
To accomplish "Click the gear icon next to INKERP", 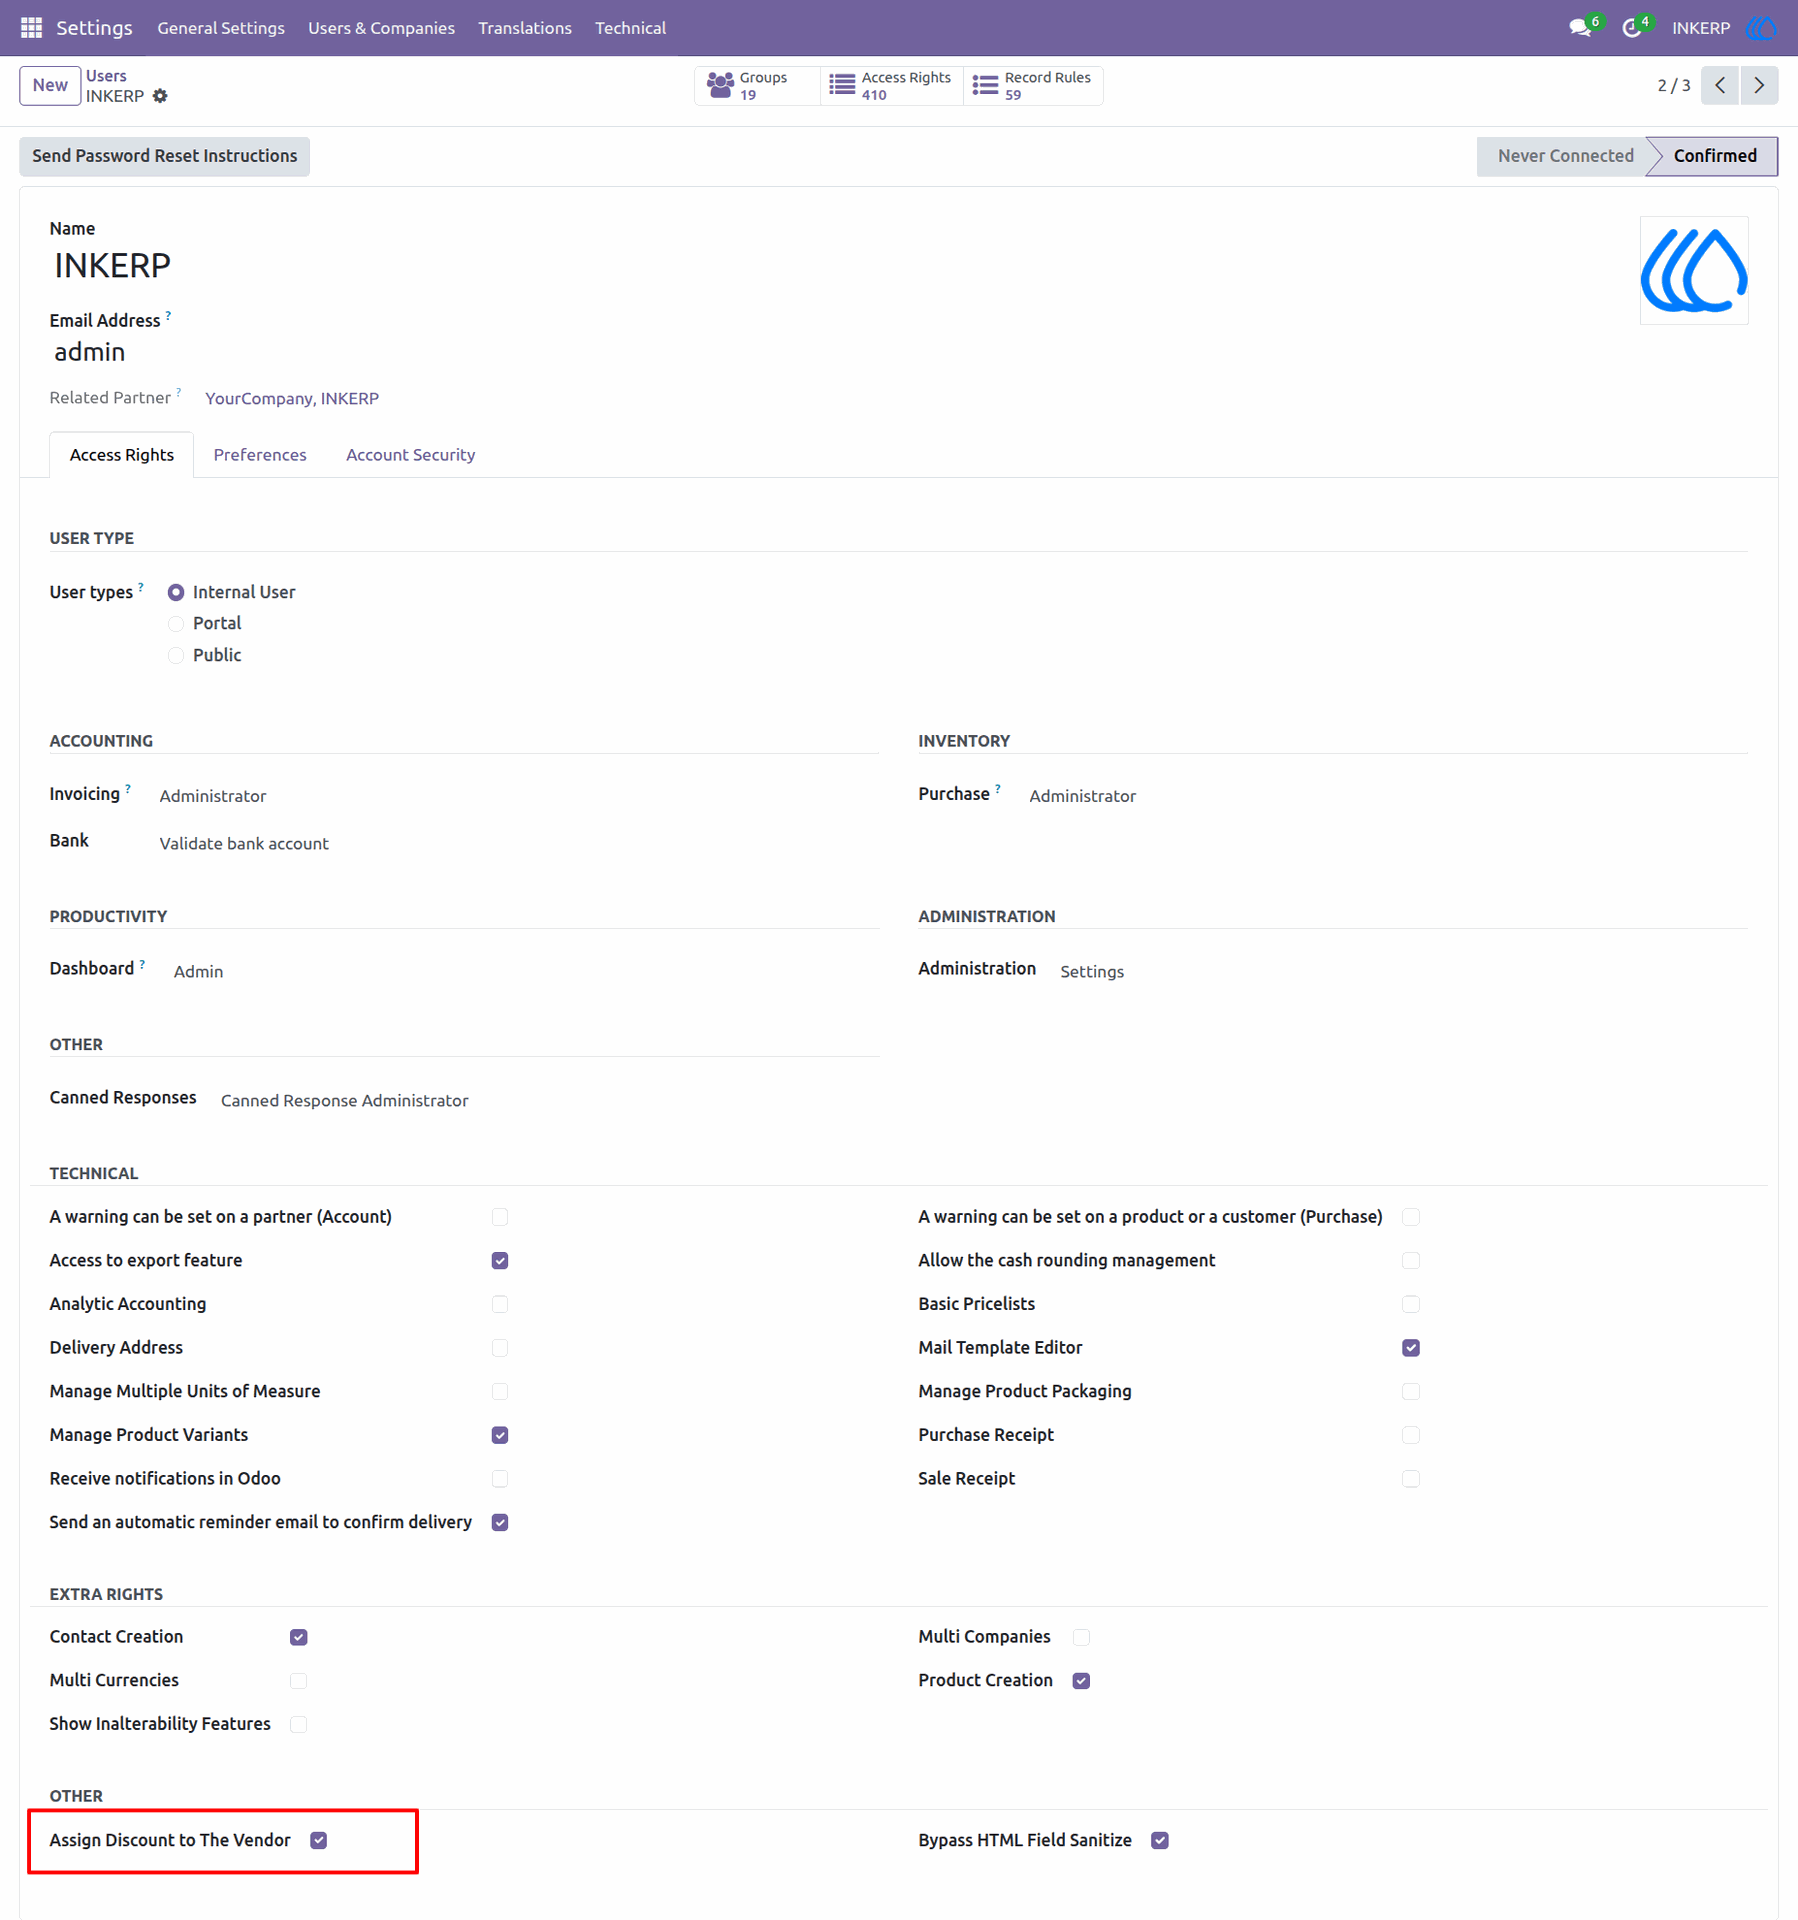I will (x=160, y=96).
